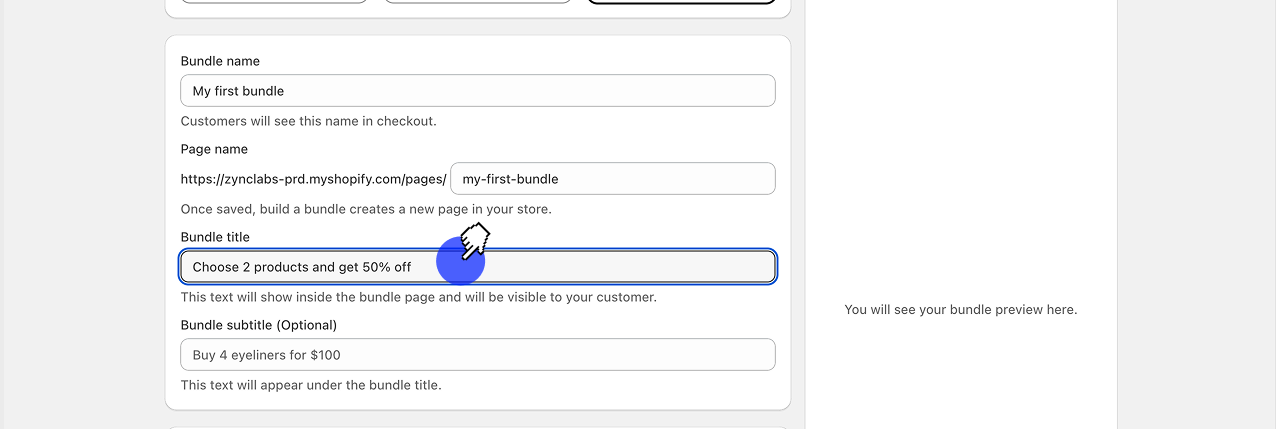Viewport: 1276px width, 429px height.
Task: Click the "Bundle title" label text
Action: point(215,237)
